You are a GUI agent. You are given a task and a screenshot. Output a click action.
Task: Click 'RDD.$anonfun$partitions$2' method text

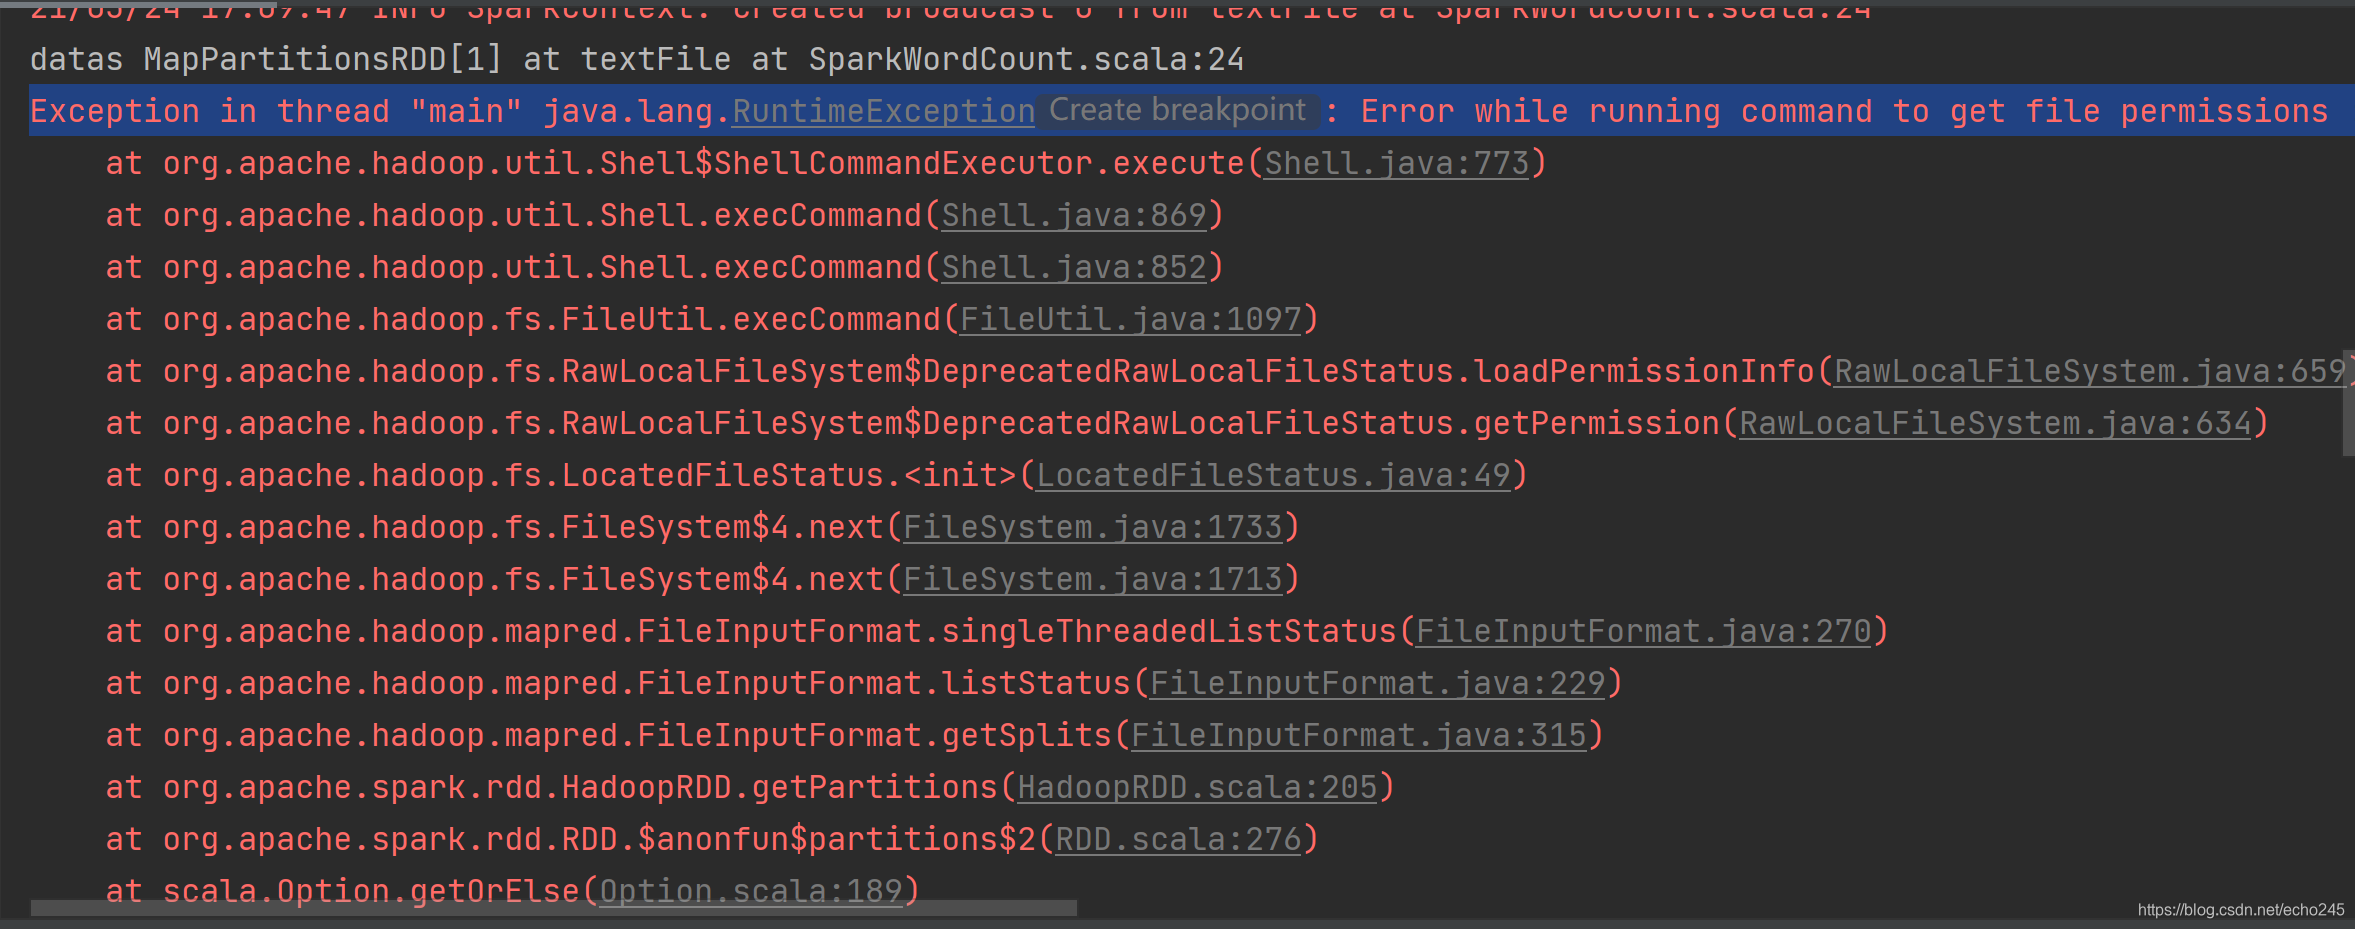[x=798, y=839]
